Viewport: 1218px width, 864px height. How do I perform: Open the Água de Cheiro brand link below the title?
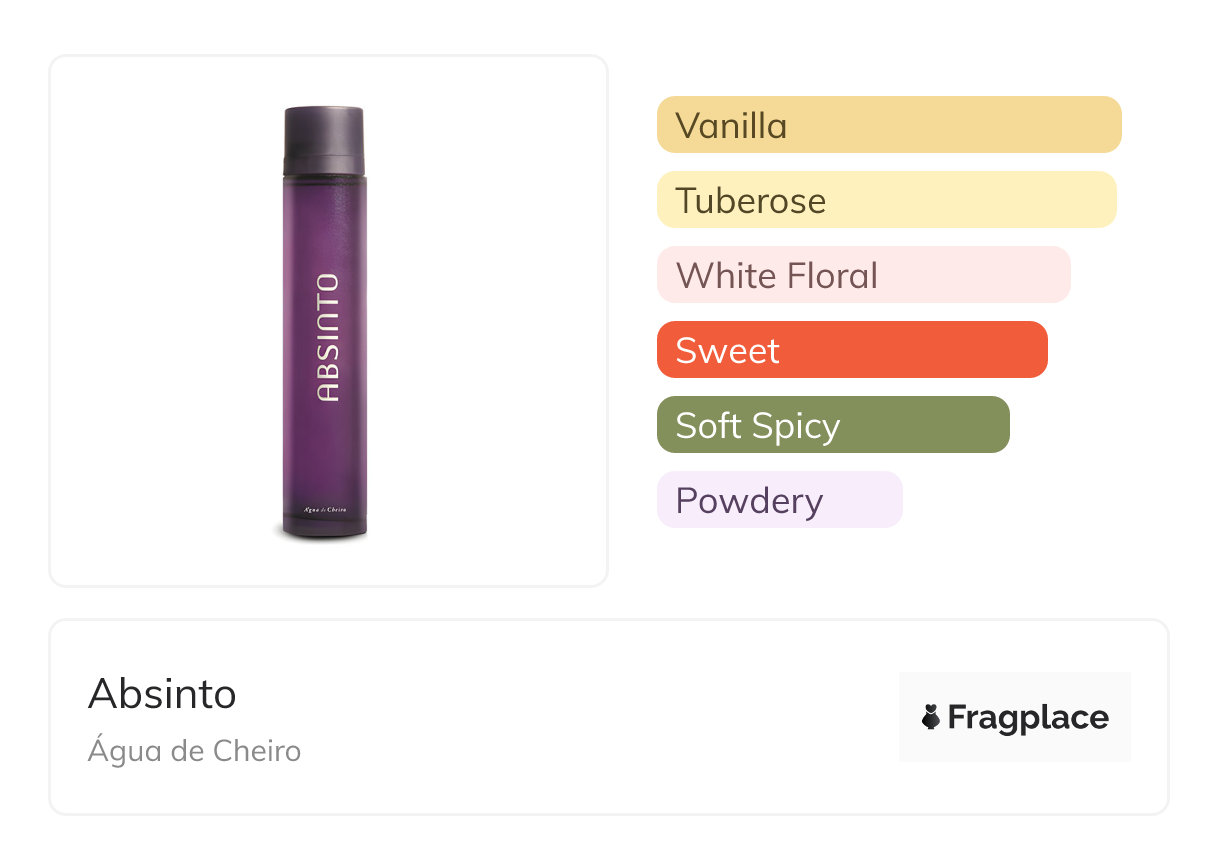(x=194, y=750)
